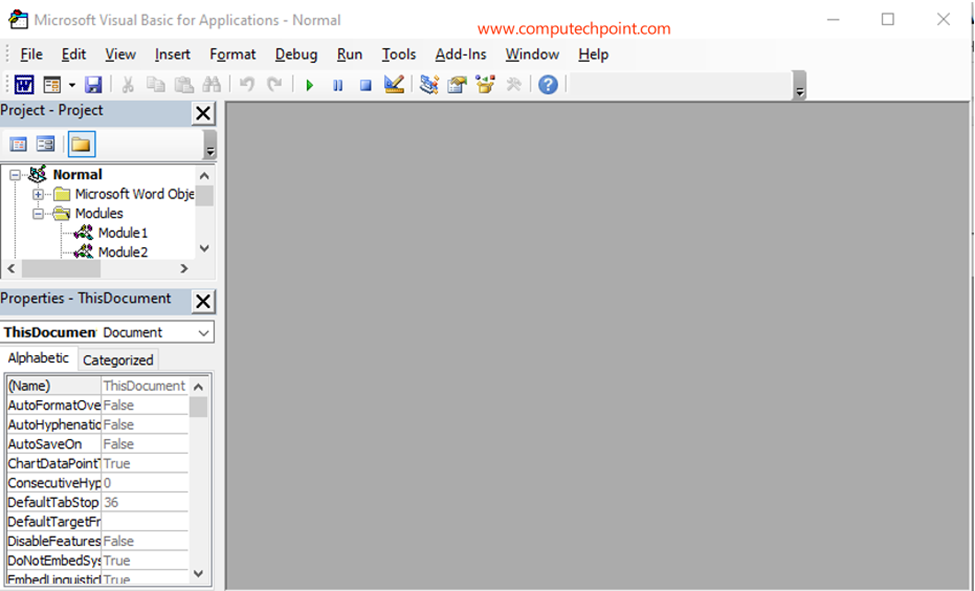Select the Normal project item
The width and height of the screenshot is (975, 591).
coord(77,175)
